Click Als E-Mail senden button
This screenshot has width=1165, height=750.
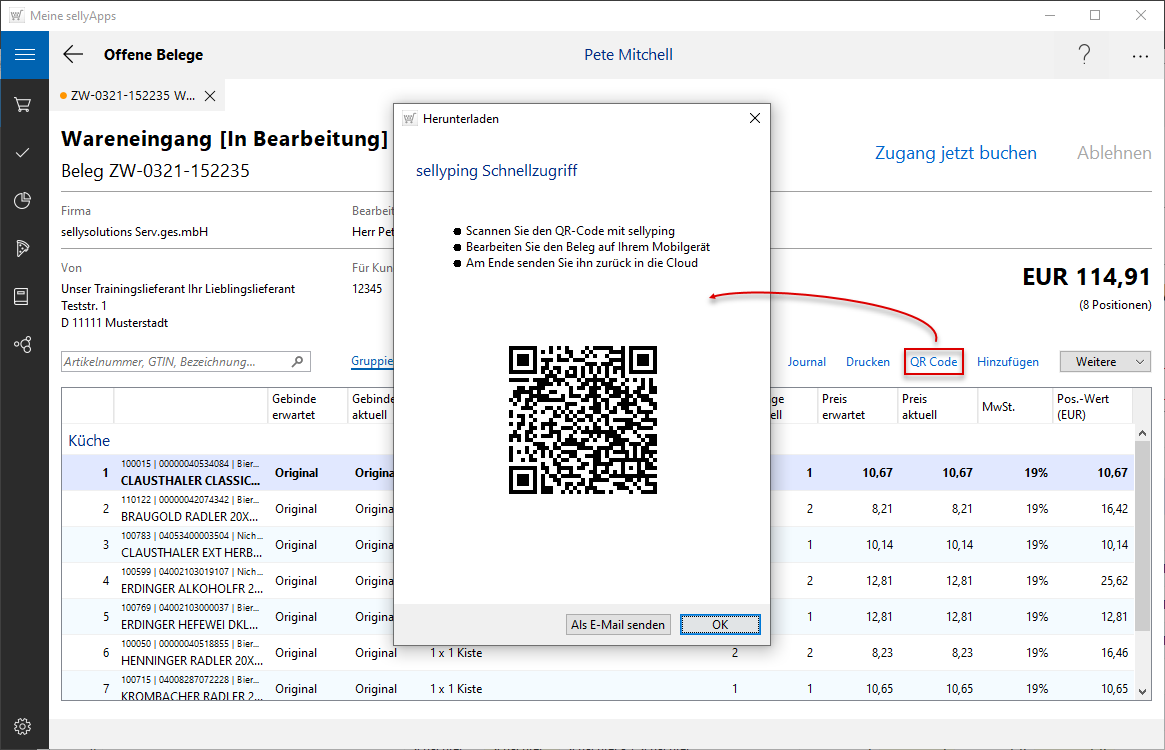click(x=618, y=625)
